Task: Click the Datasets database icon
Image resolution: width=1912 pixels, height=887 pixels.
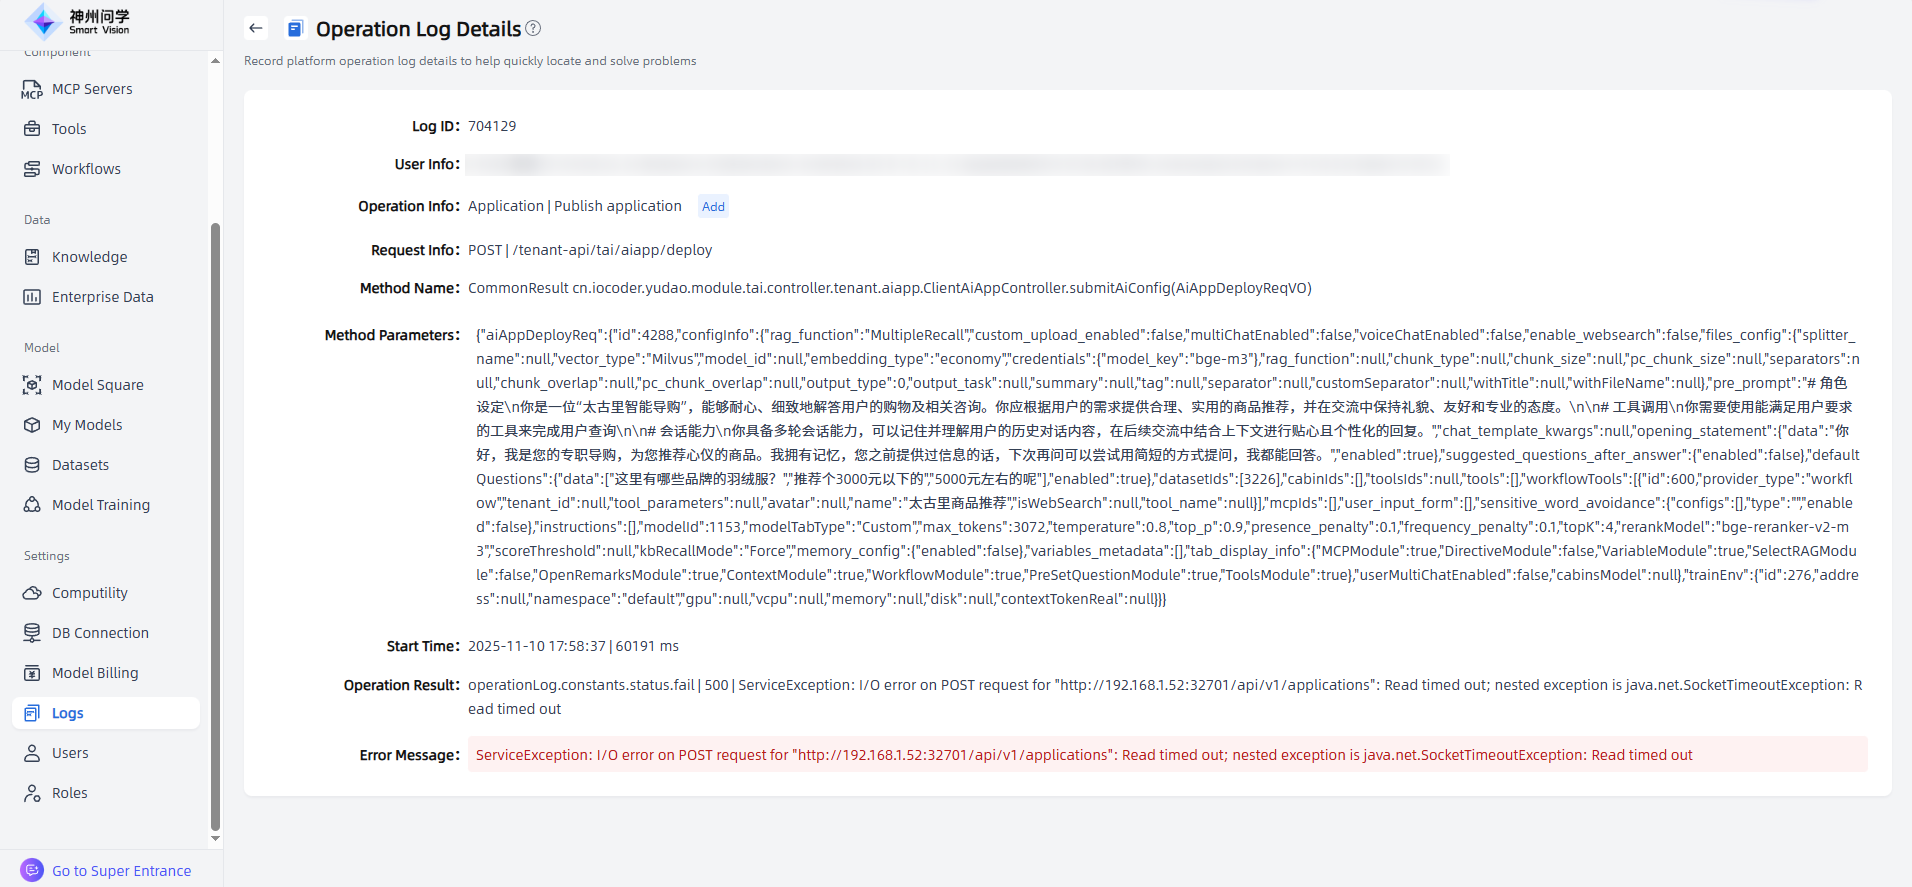Action: pos(32,465)
